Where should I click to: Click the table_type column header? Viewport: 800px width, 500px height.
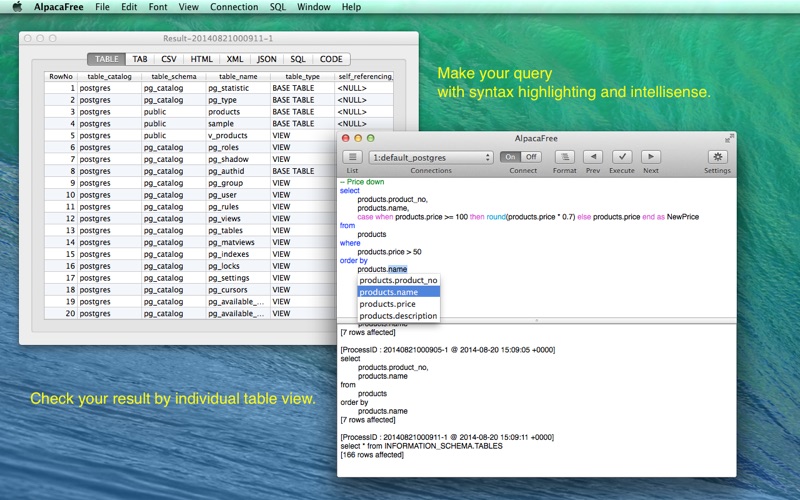point(303,77)
